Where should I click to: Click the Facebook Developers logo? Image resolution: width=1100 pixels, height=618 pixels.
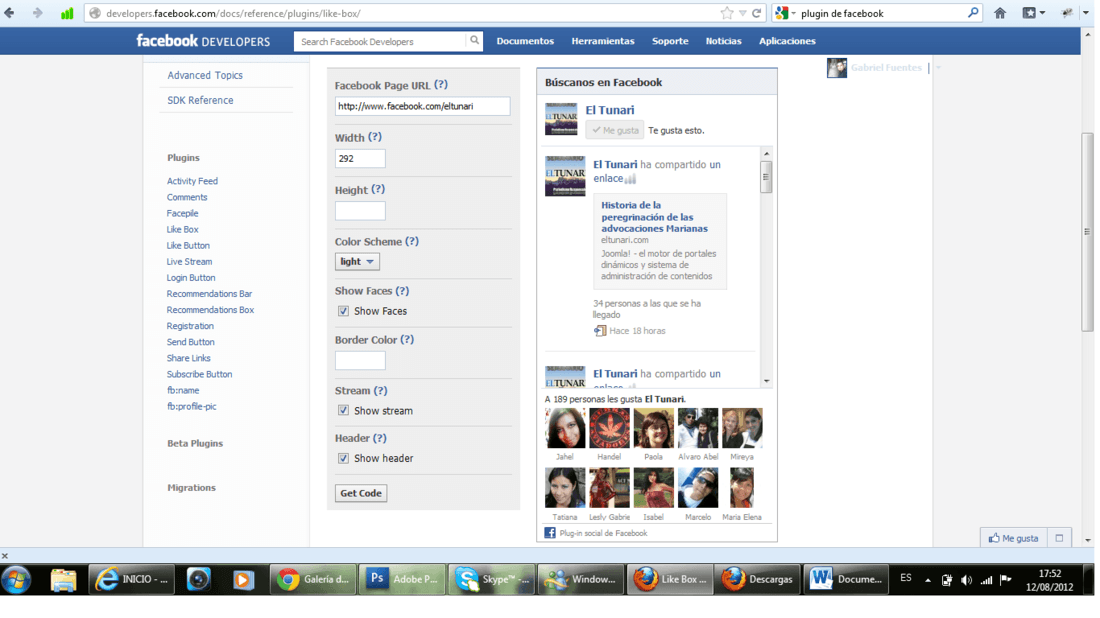click(203, 41)
